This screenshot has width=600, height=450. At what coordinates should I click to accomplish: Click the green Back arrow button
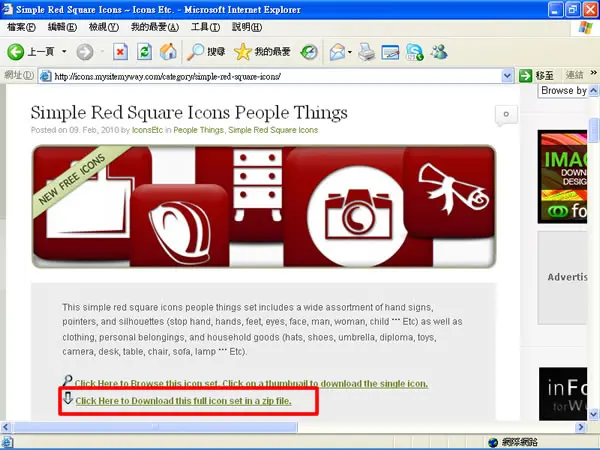tap(16, 52)
